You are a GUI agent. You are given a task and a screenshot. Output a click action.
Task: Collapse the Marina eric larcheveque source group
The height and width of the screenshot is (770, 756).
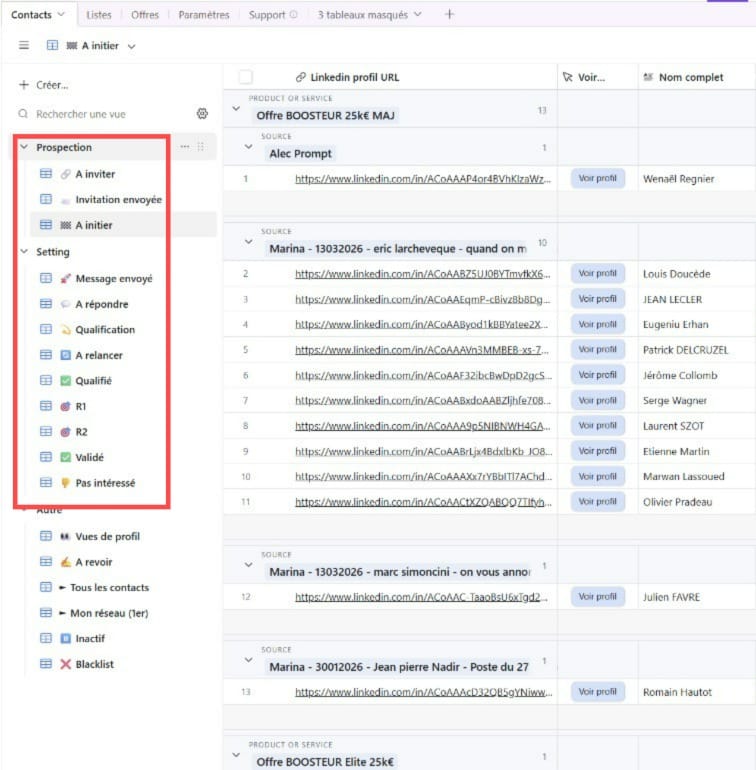(x=249, y=242)
